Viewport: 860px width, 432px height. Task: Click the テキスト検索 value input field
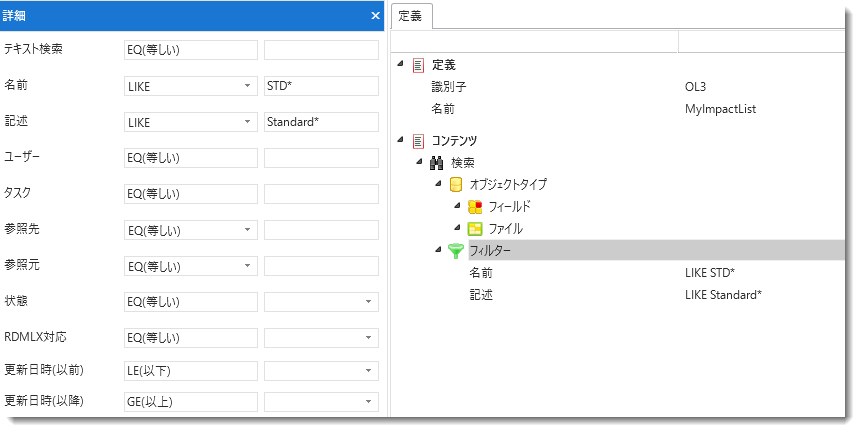[x=321, y=50]
